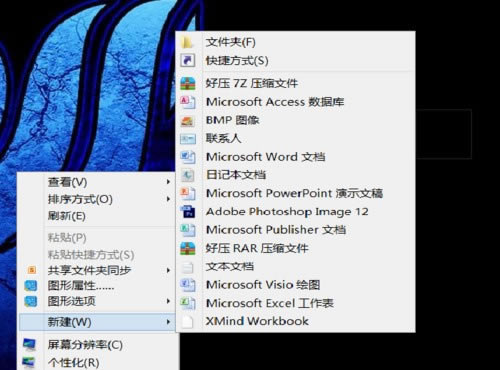
Task: Open 图形属性...... from context menu
Action: click(x=97, y=286)
